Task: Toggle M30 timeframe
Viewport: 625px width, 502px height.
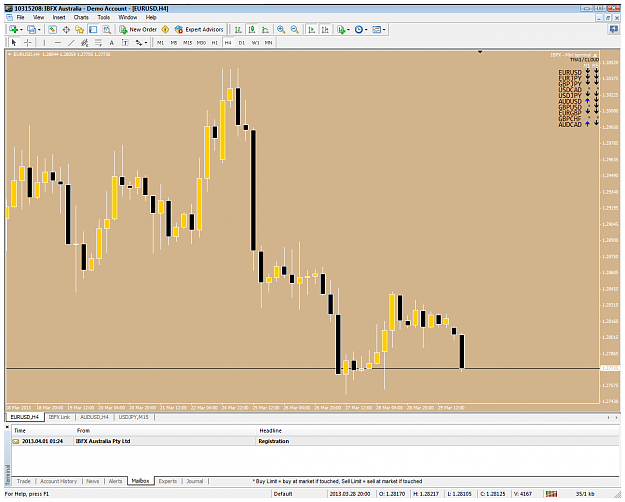Action: pyautogui.click(x=201, y=43)
